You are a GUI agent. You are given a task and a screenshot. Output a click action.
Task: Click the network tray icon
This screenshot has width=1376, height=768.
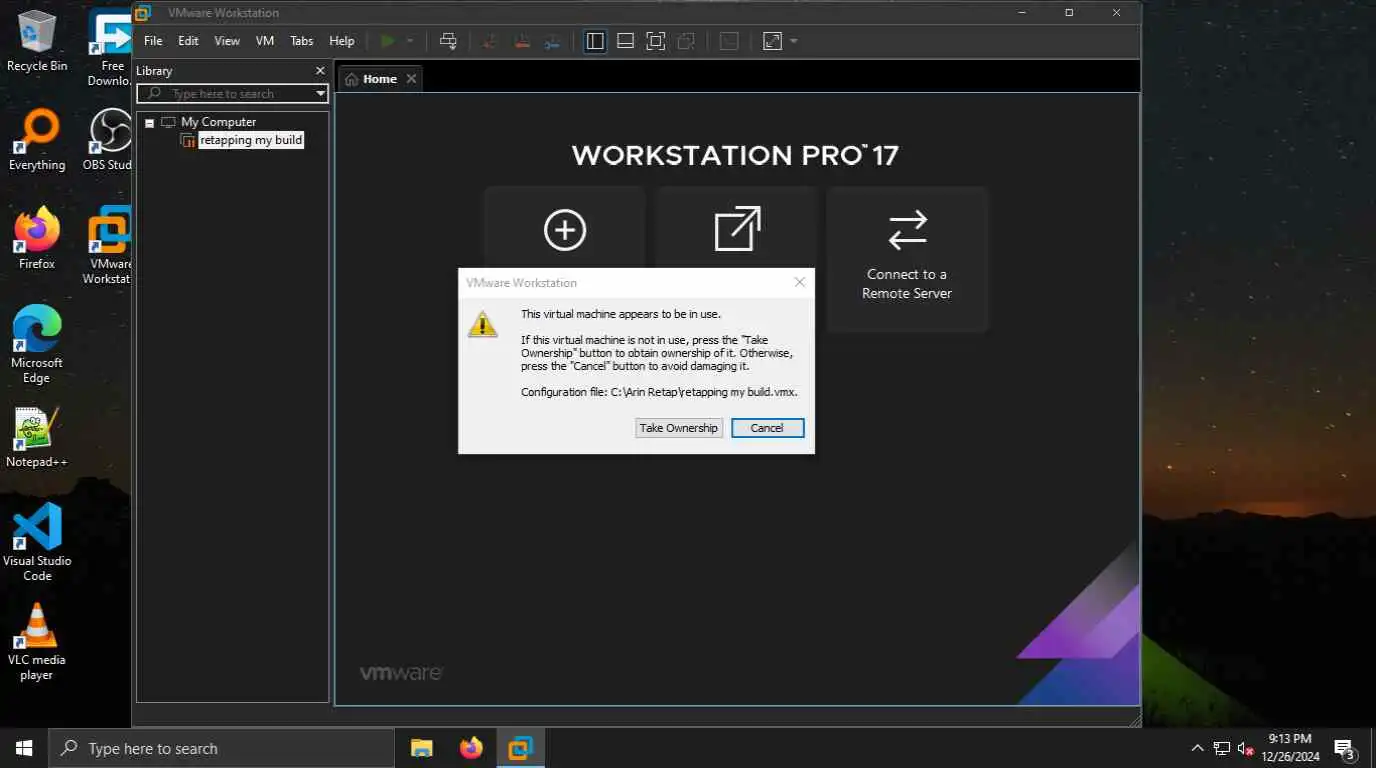pos(1222,748)
